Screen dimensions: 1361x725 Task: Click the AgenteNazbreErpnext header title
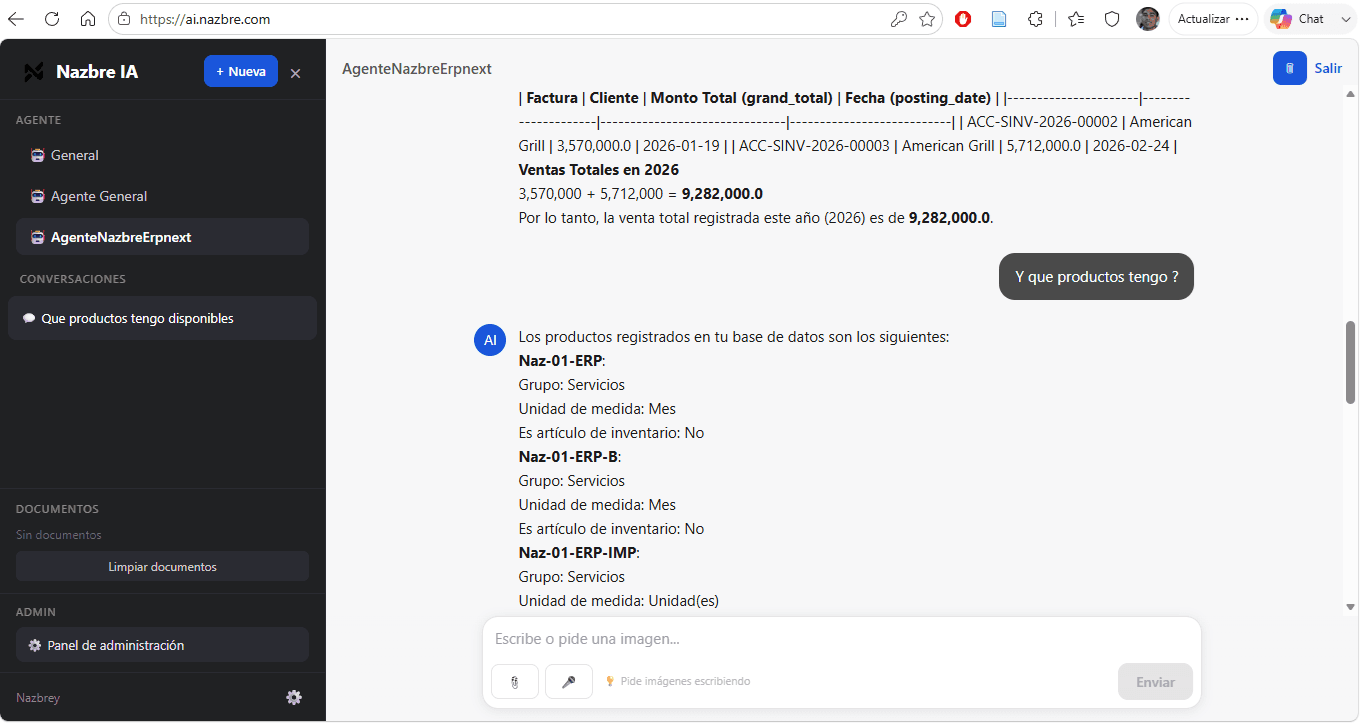417,68
